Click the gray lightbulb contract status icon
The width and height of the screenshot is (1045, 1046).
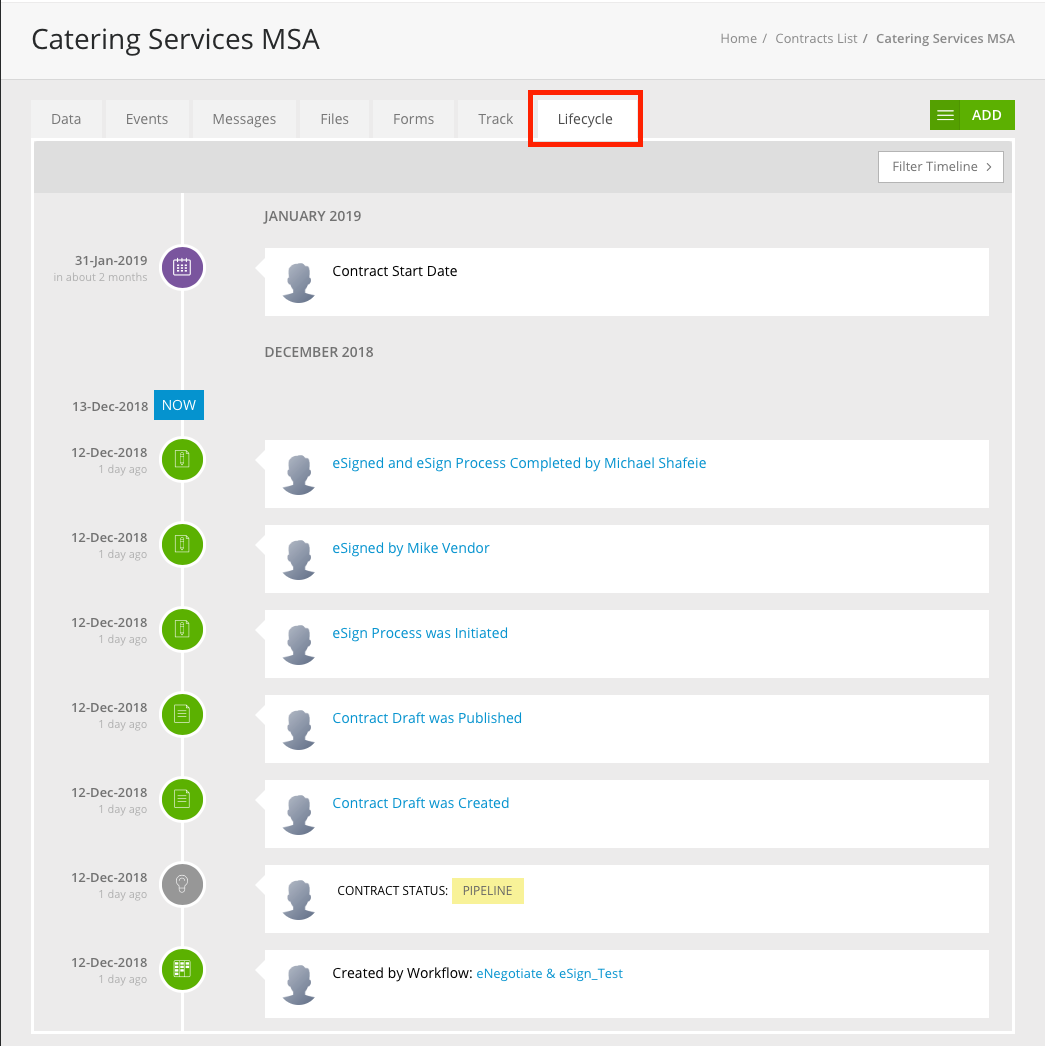[x=182, y=885]
